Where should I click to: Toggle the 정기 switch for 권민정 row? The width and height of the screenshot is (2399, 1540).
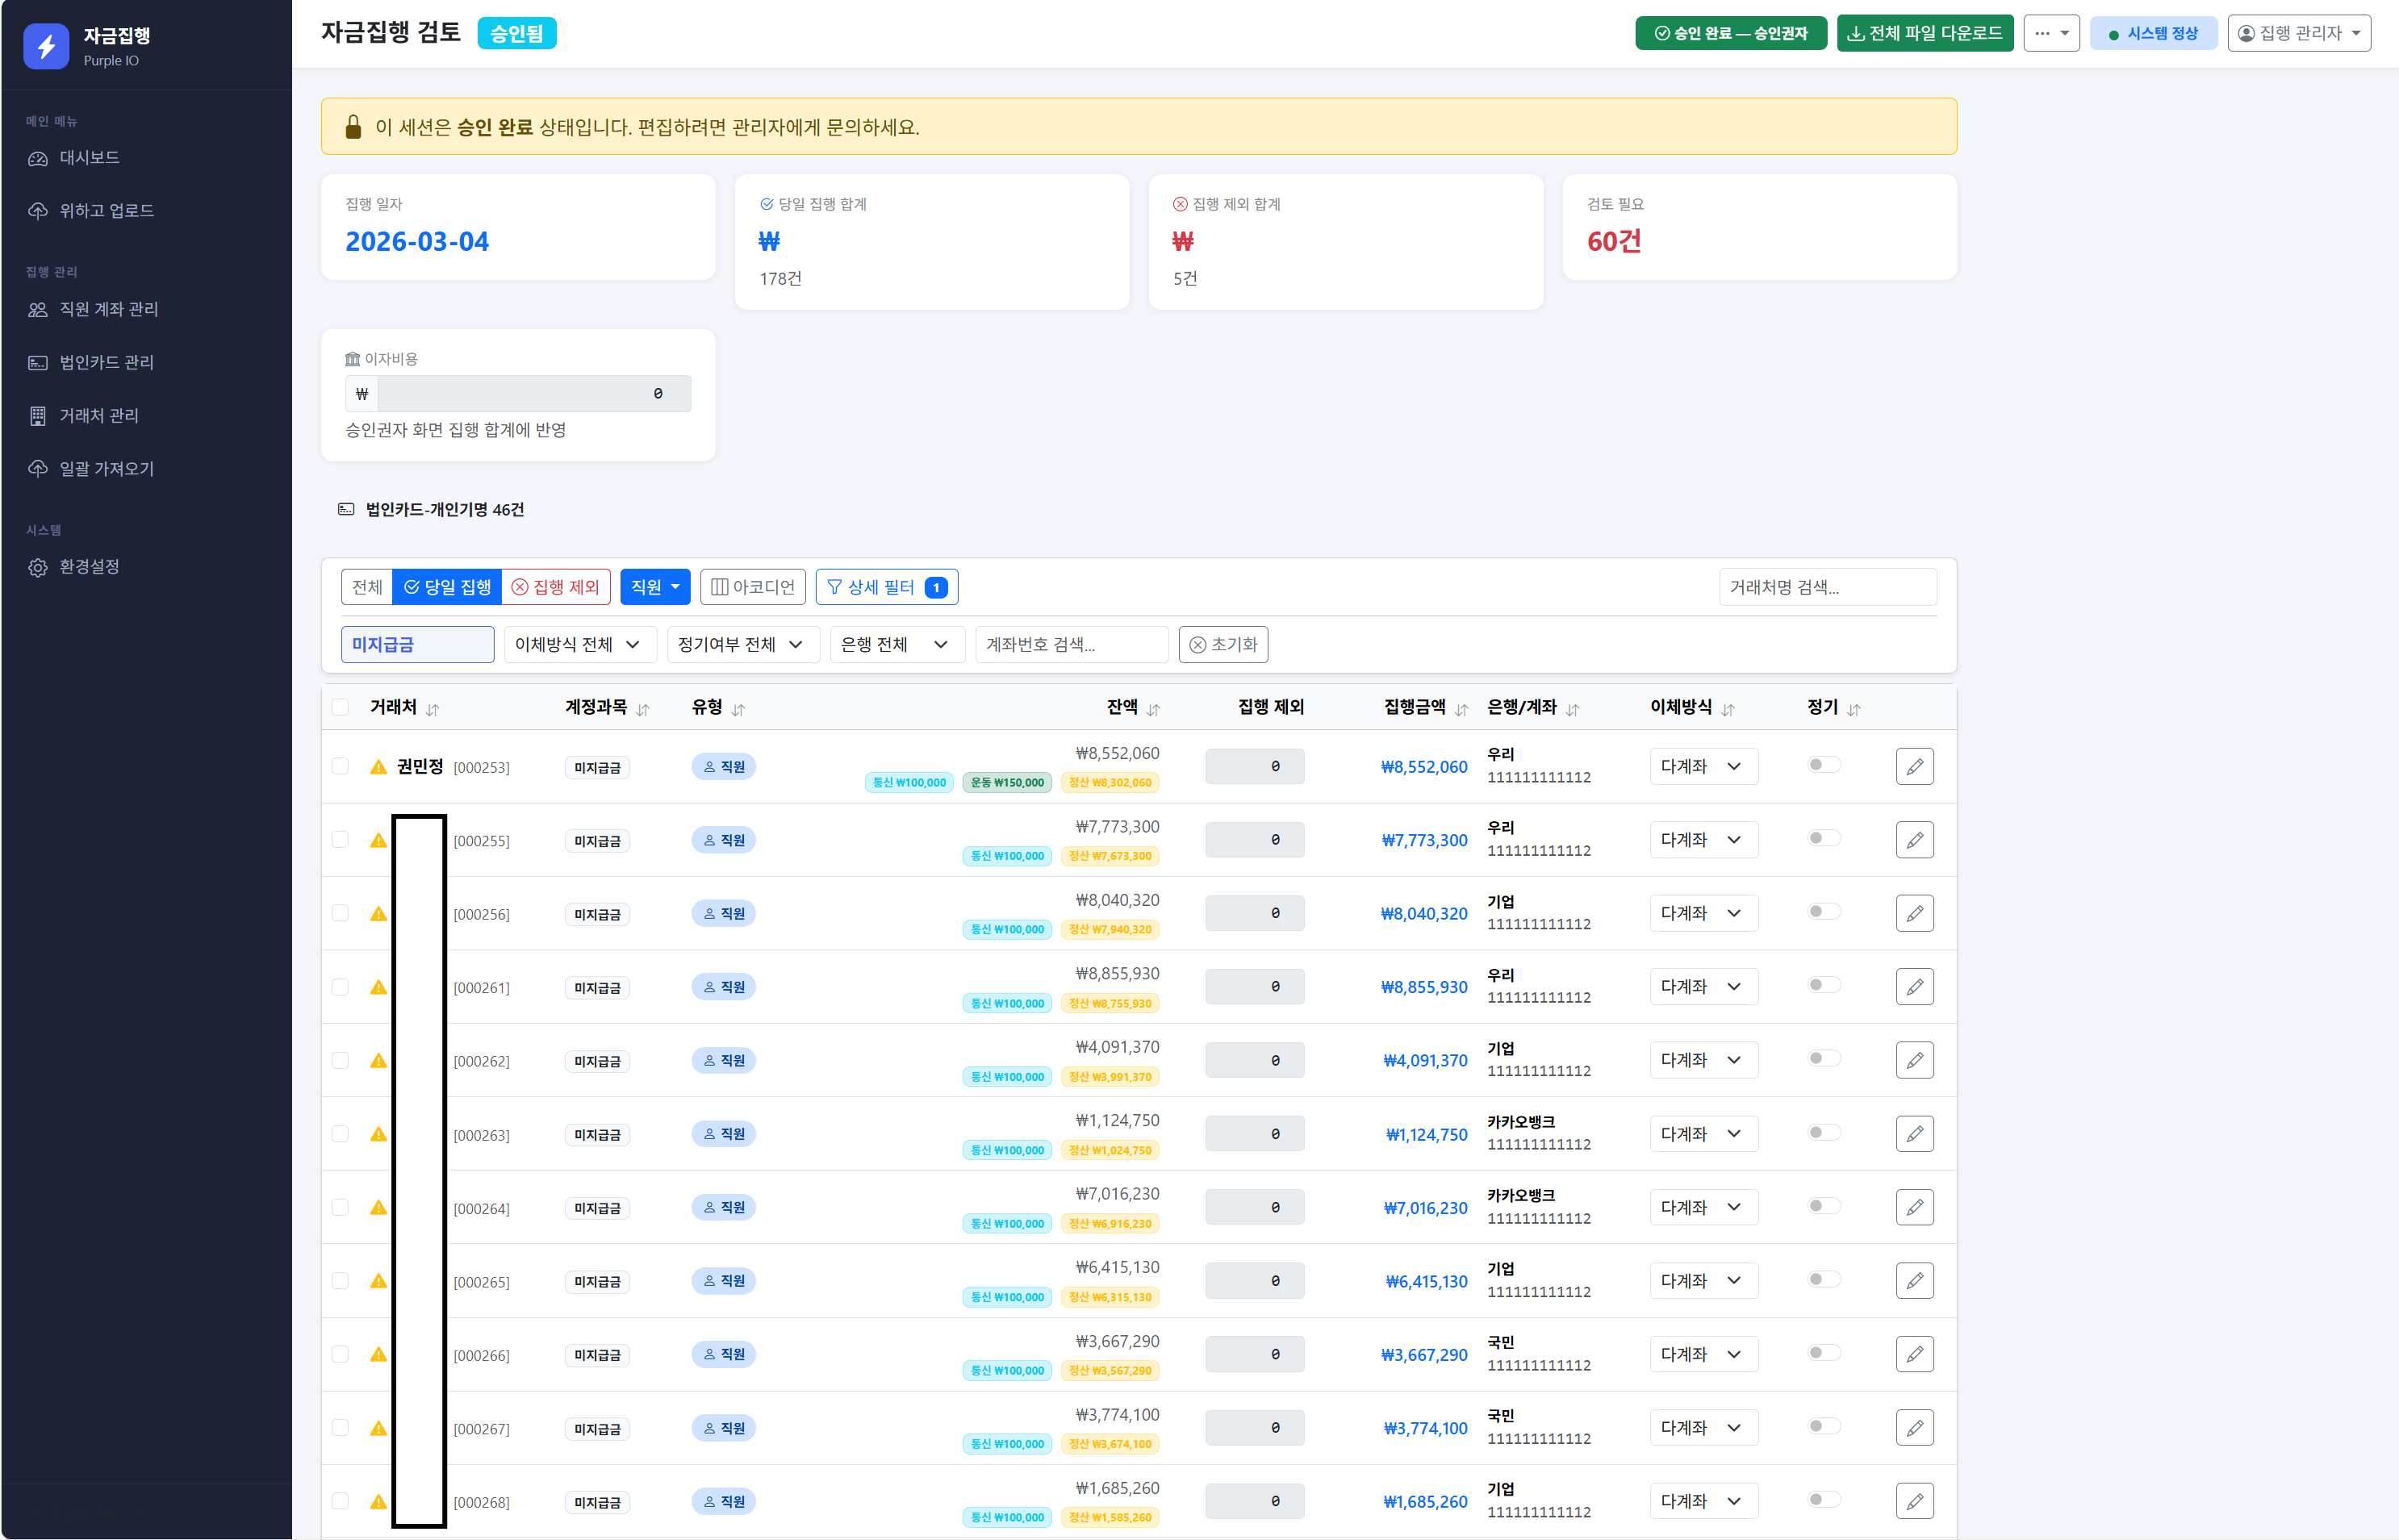tap(1823, 765)
